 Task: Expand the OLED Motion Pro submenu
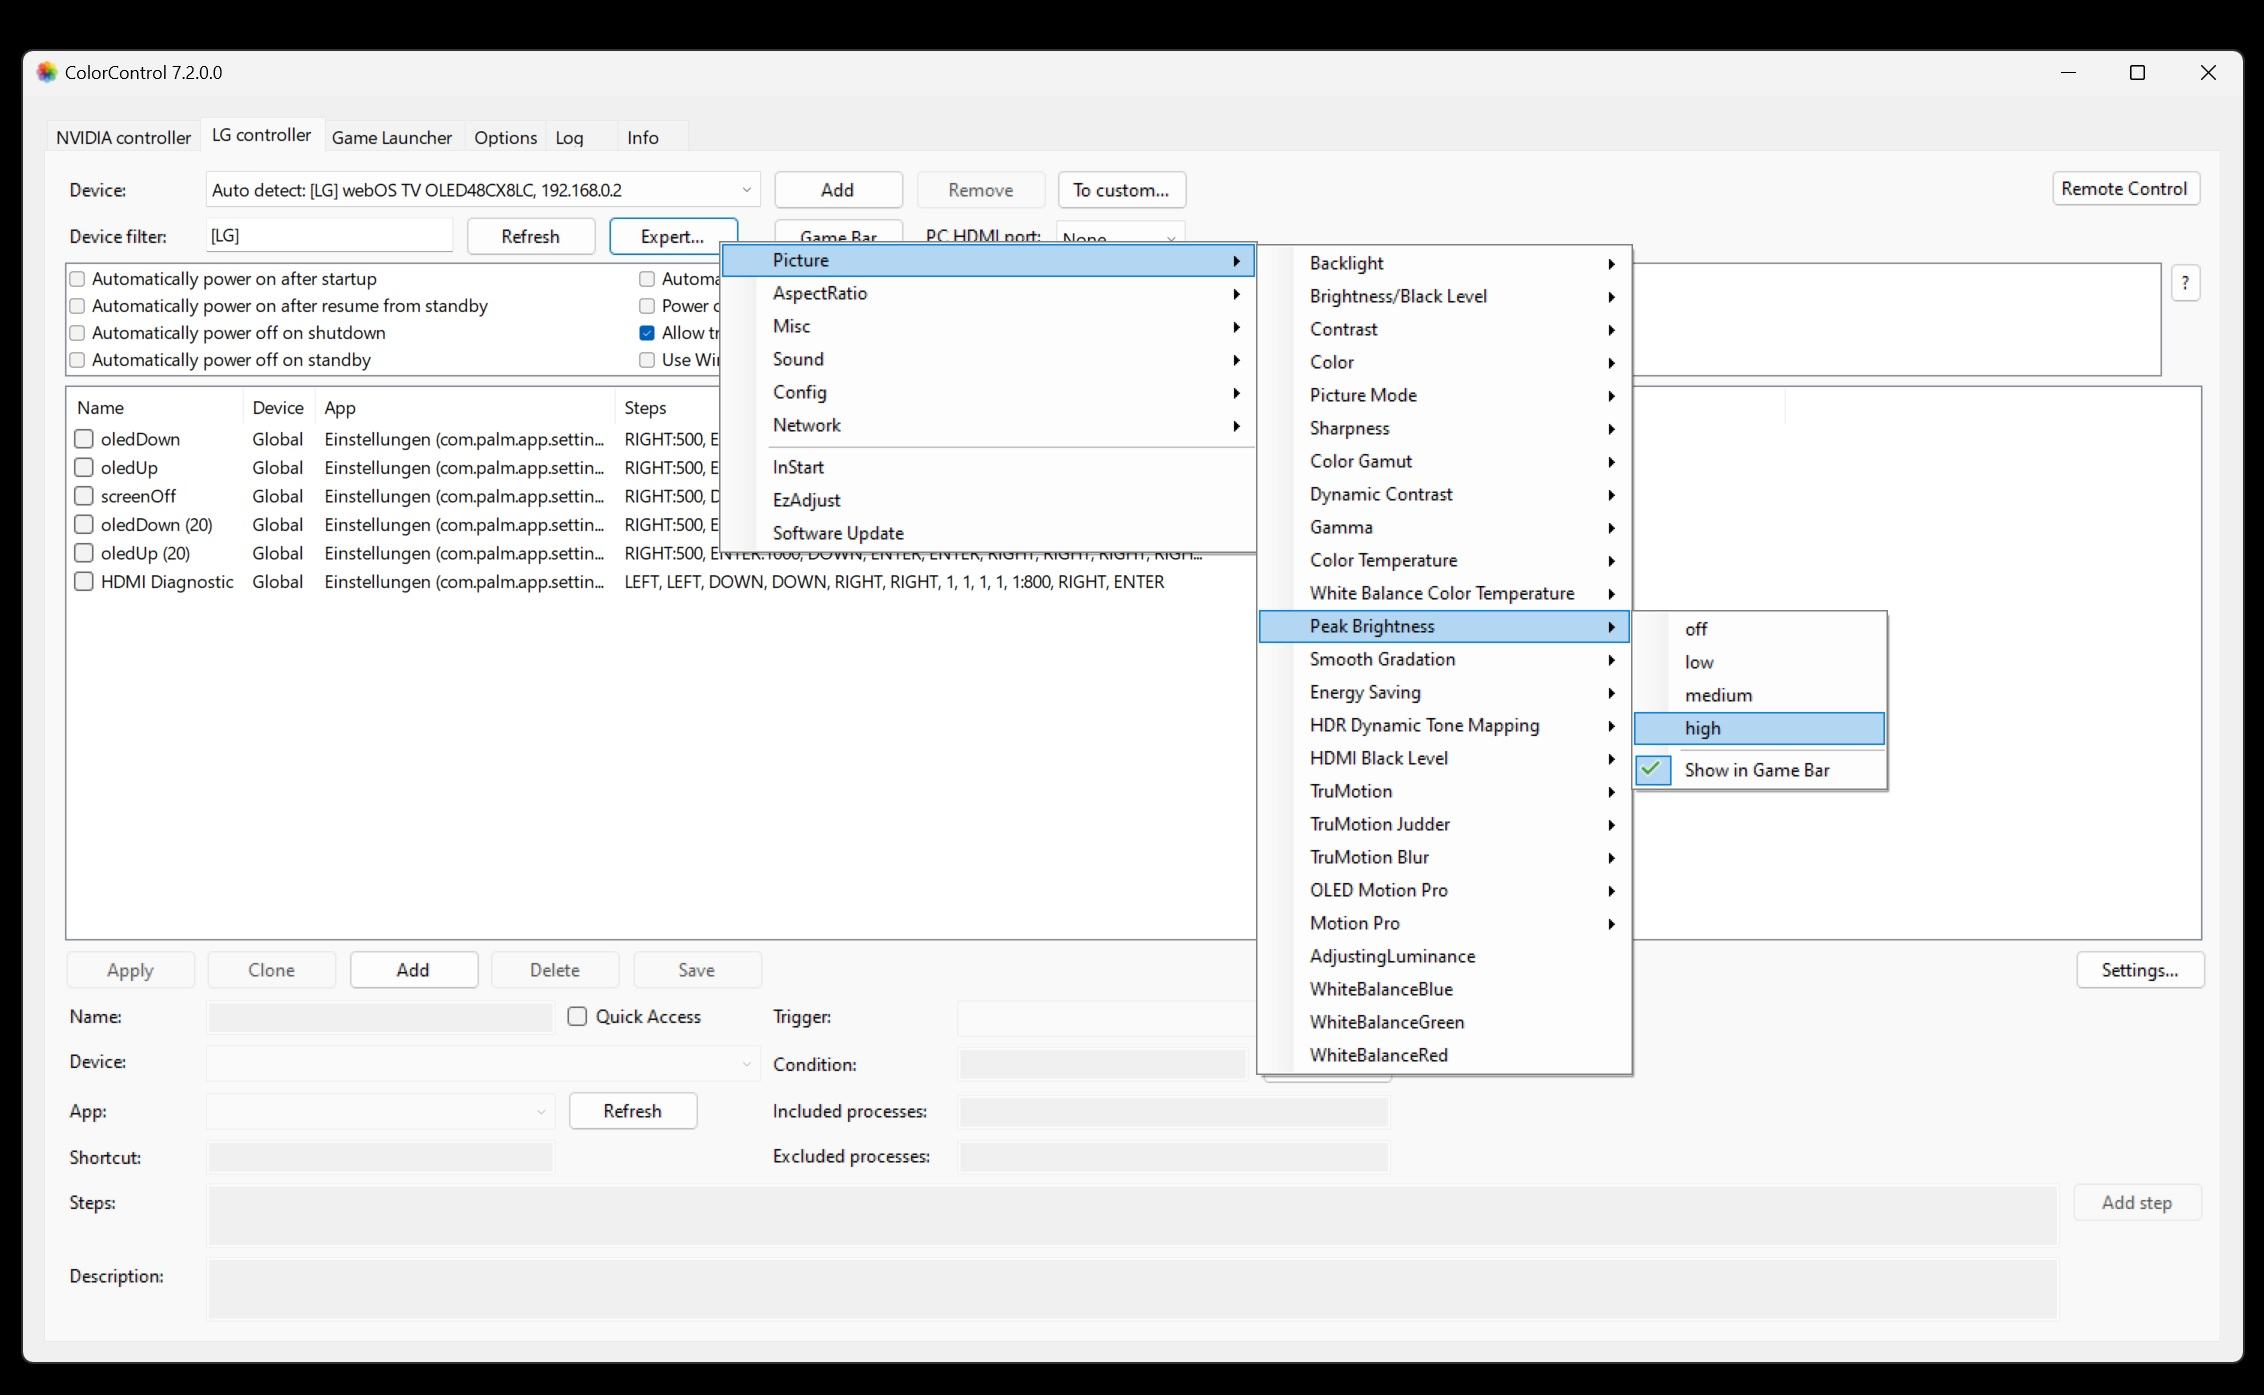pyautogui.click(x=1445, y=890)
